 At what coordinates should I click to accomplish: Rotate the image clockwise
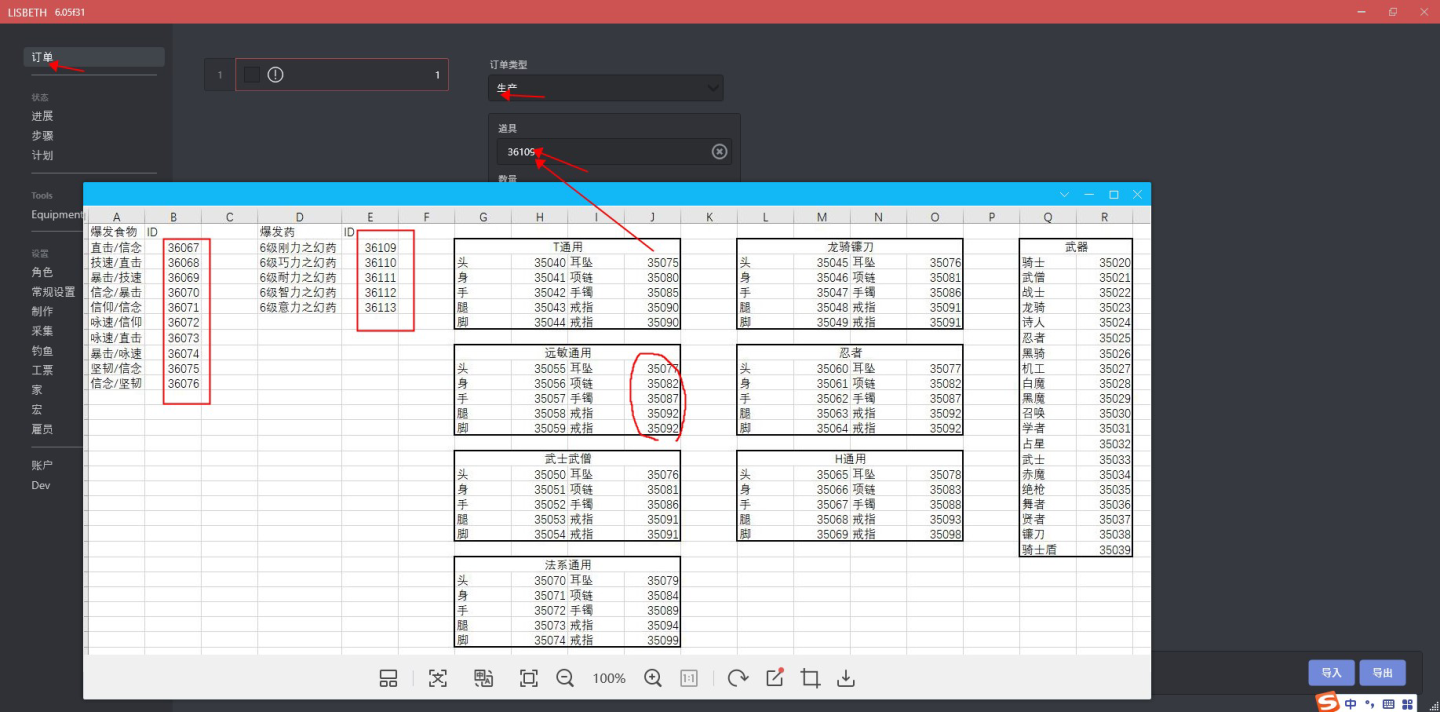pos(738,678)
